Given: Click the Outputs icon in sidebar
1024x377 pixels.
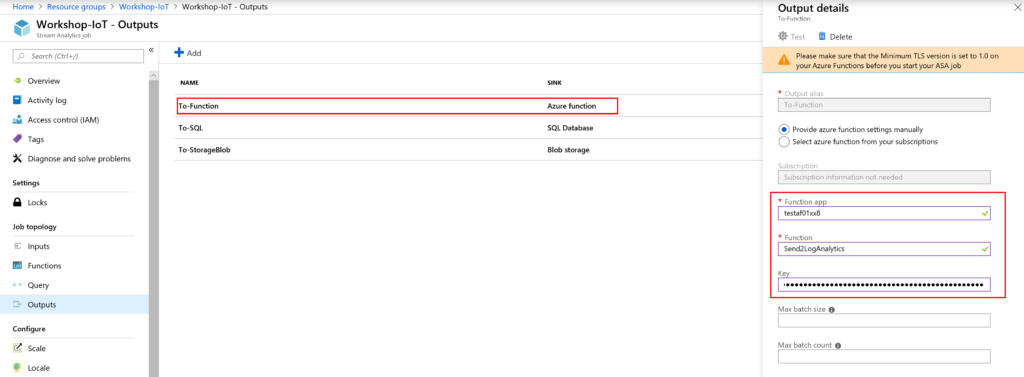Looking at the screenshot, I should [18, 304].
